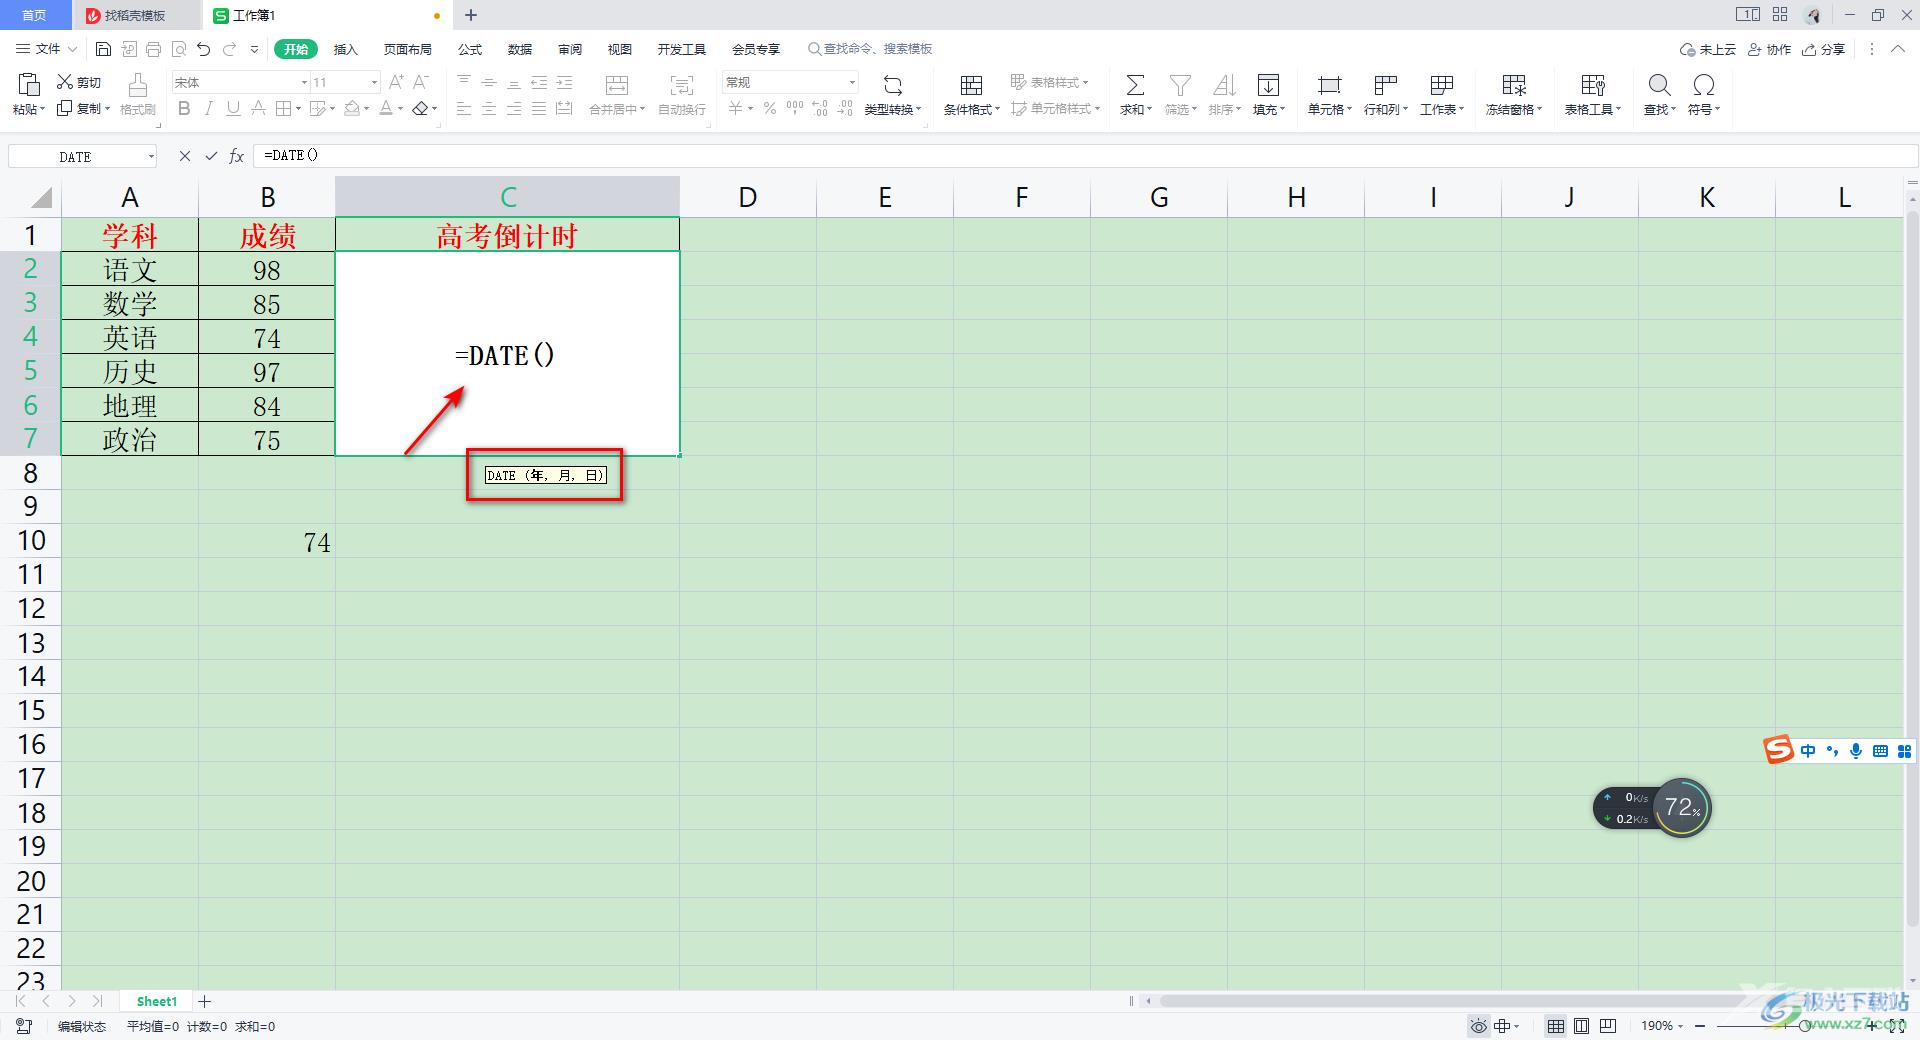This screenshot has height=1040, width=1920.
Task: Cancel formula entry with the X icon
Action: point(185,156)
